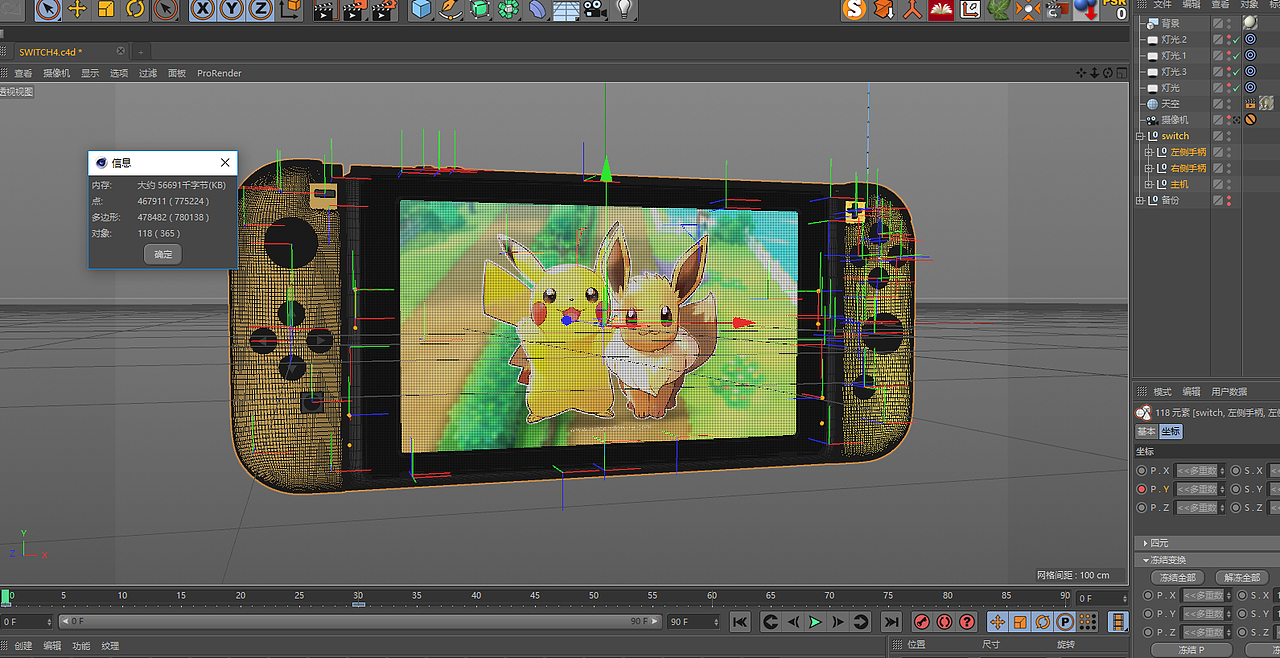Select the 天空 sky object
The width and height of the screenshot is (1280, 658).
coord(1170,104)
